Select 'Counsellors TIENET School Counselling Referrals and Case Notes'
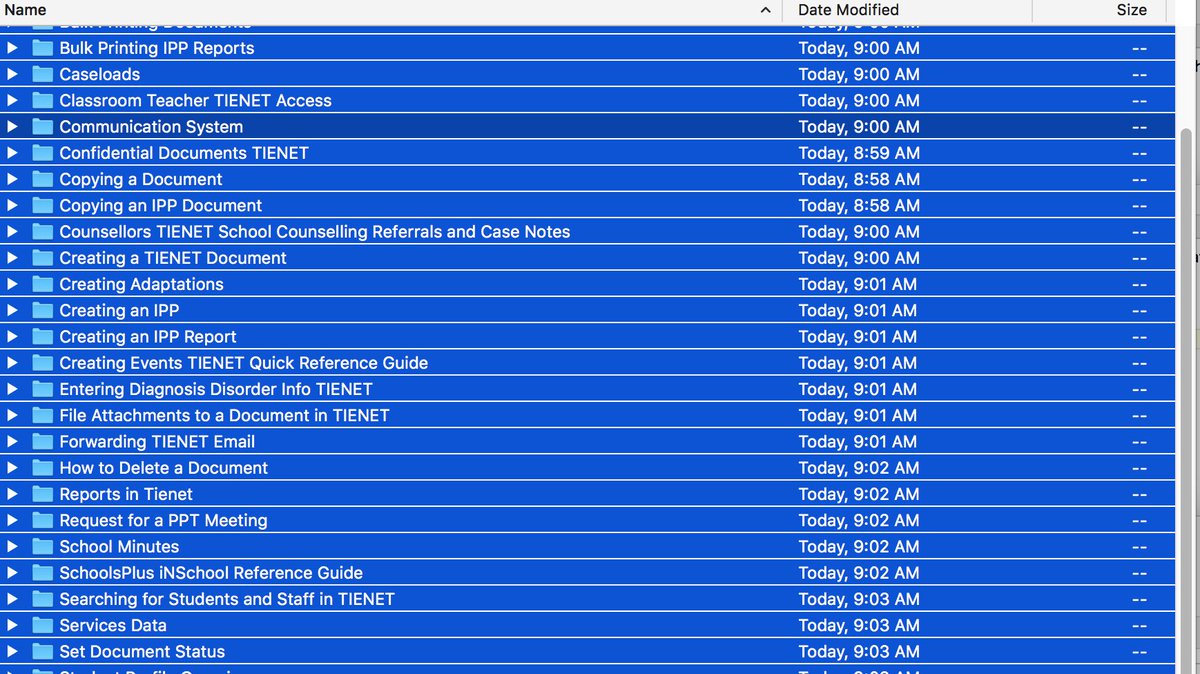The width and height of the screenshot is (1200, 674). (315, 232)
